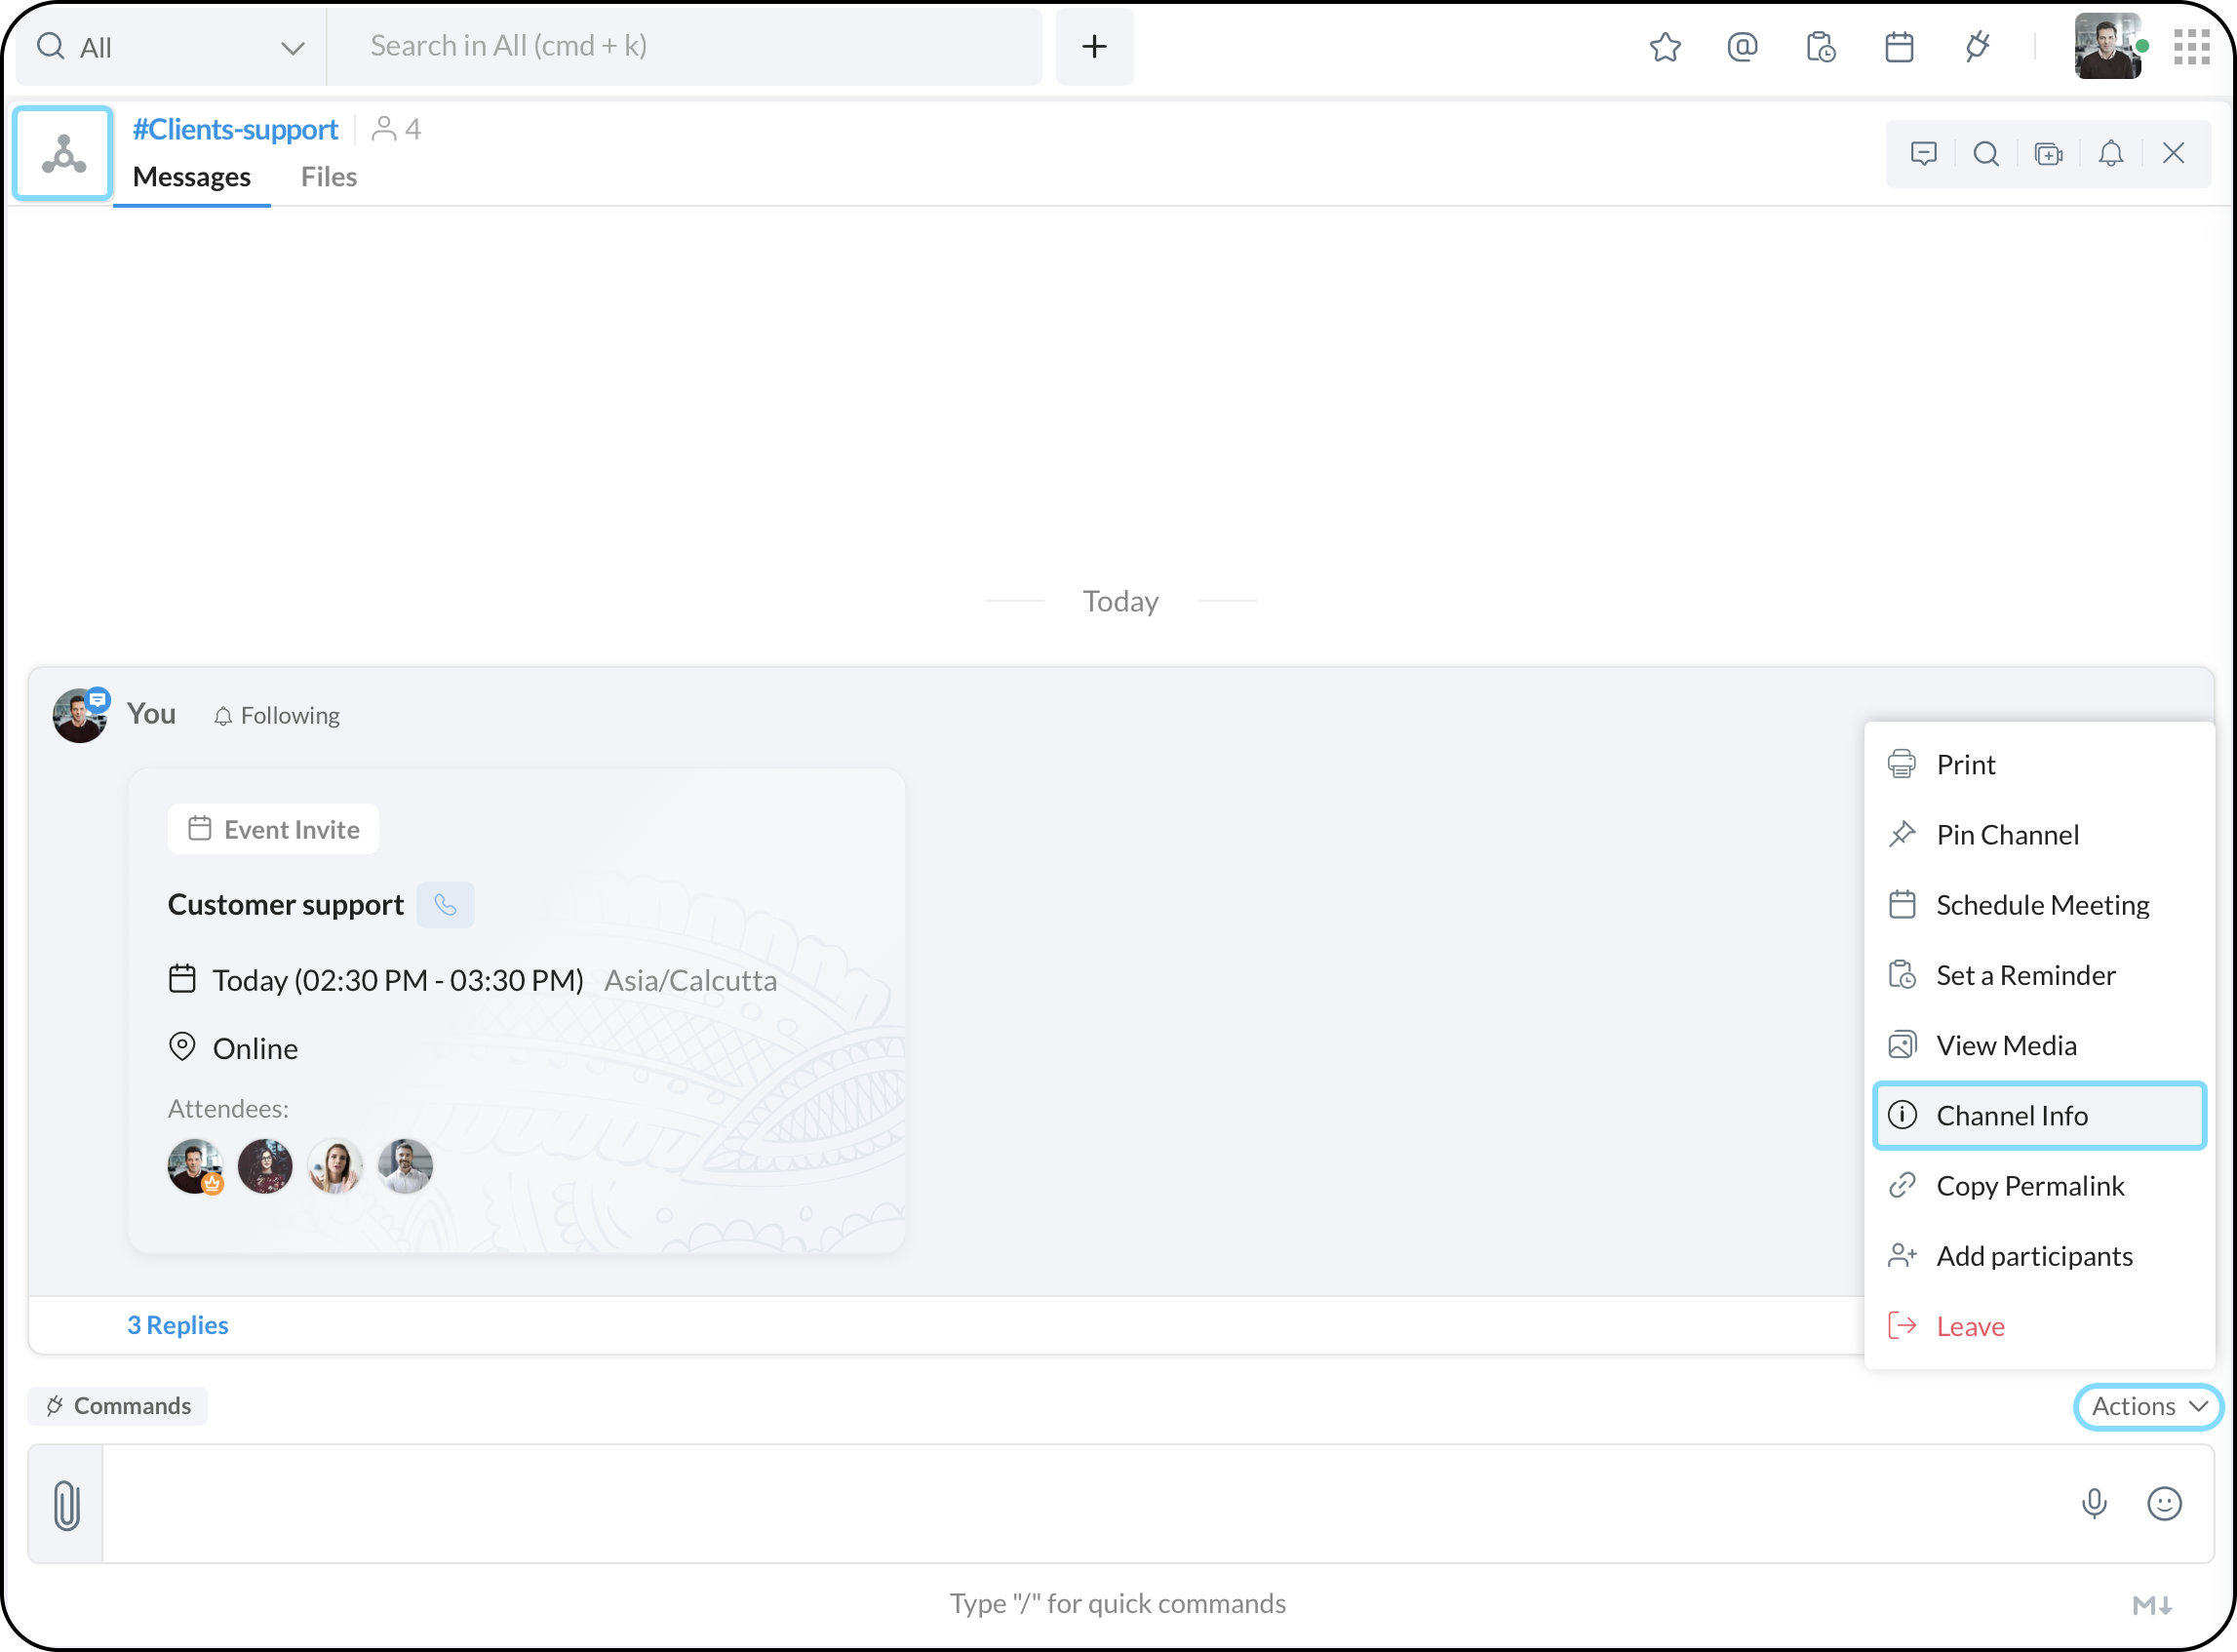Open the emoji picker smiley icon
2237x1652 pixels.
2164,1503
